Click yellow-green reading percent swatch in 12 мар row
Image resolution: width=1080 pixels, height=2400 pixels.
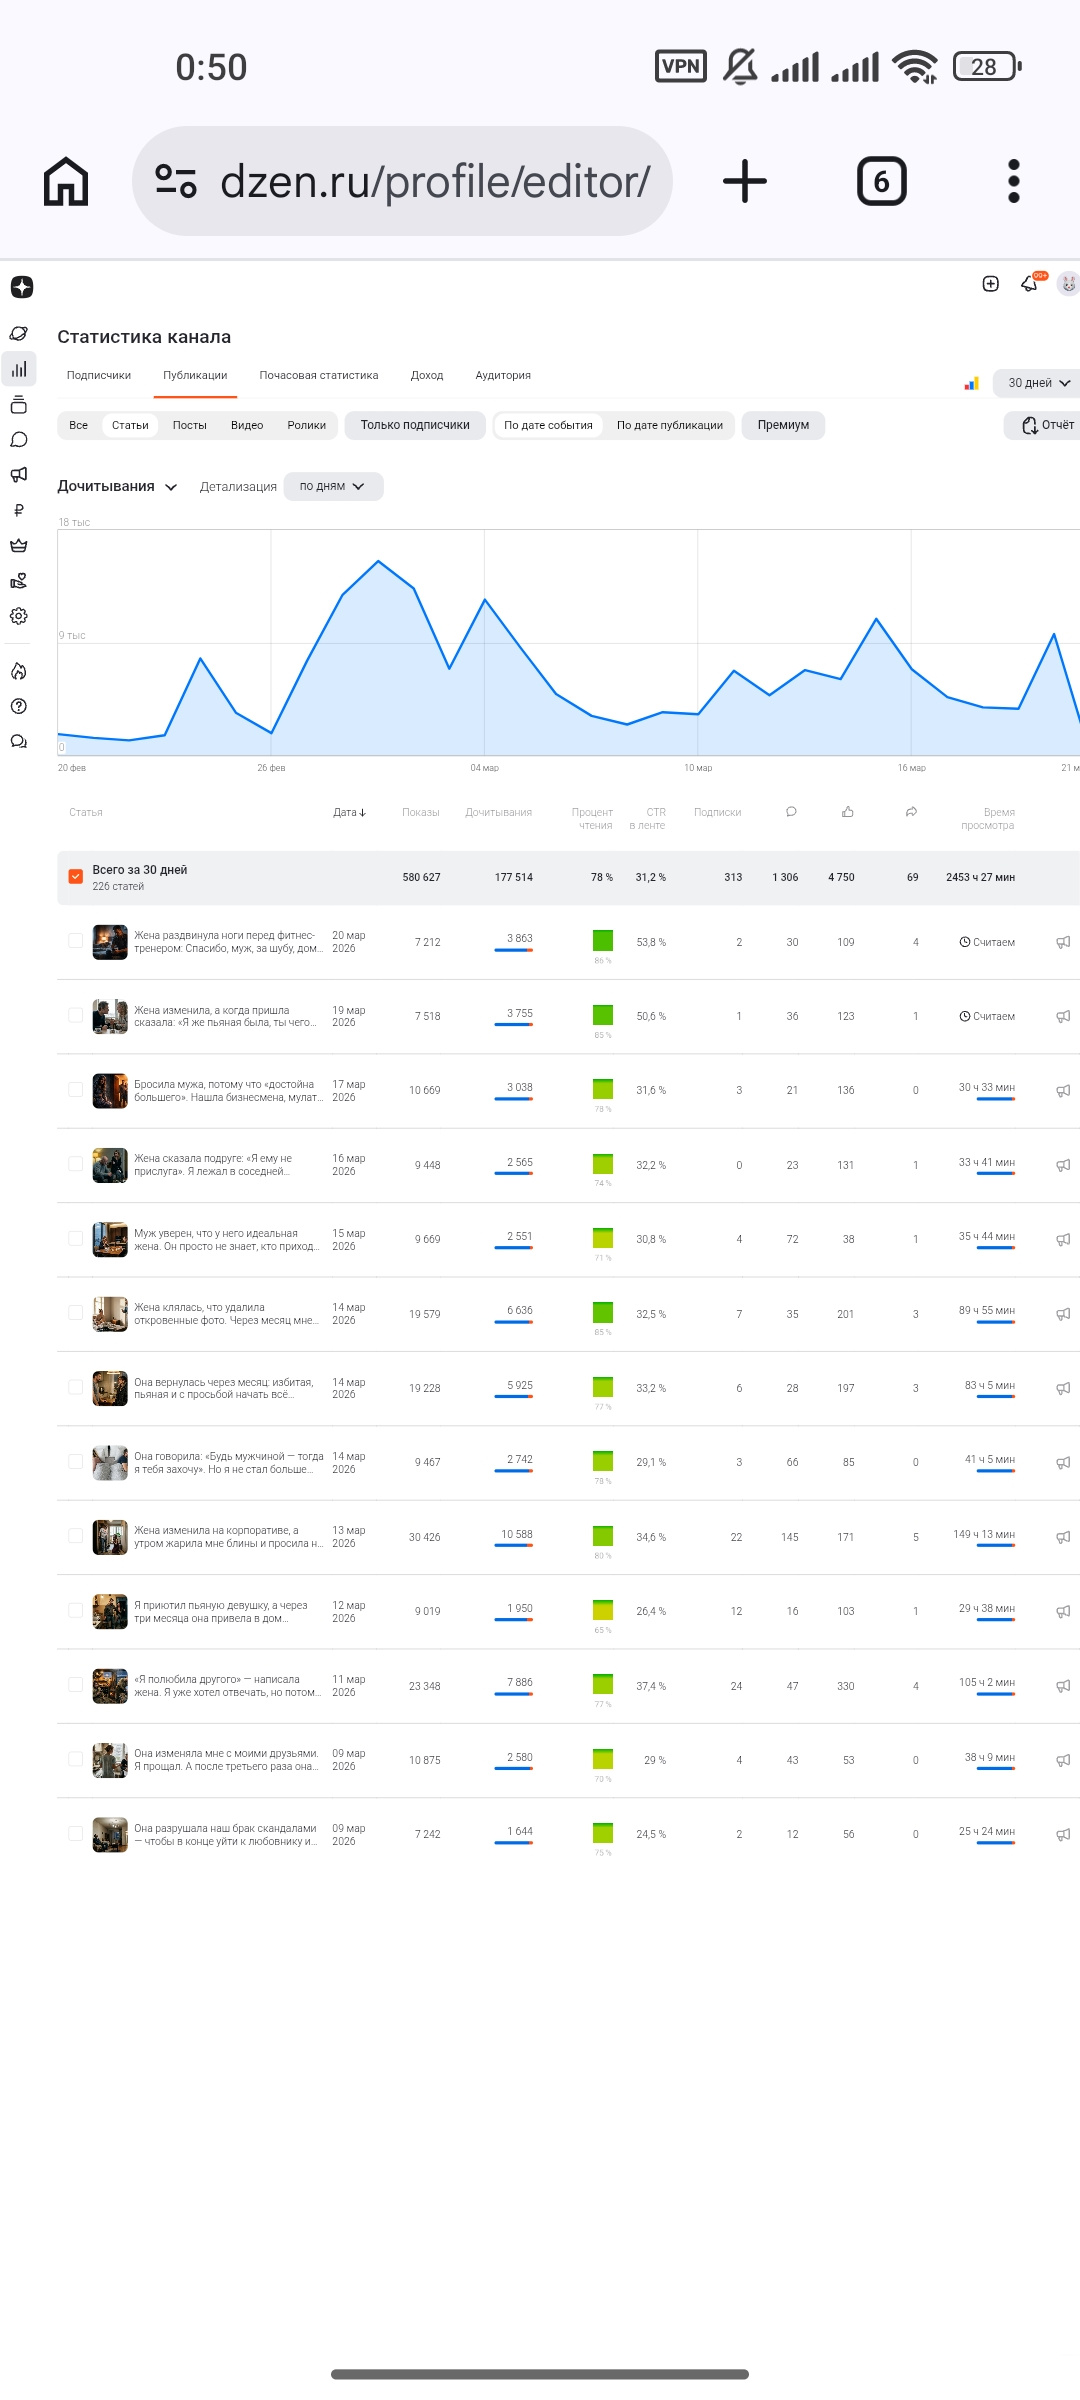[603, 1610]
